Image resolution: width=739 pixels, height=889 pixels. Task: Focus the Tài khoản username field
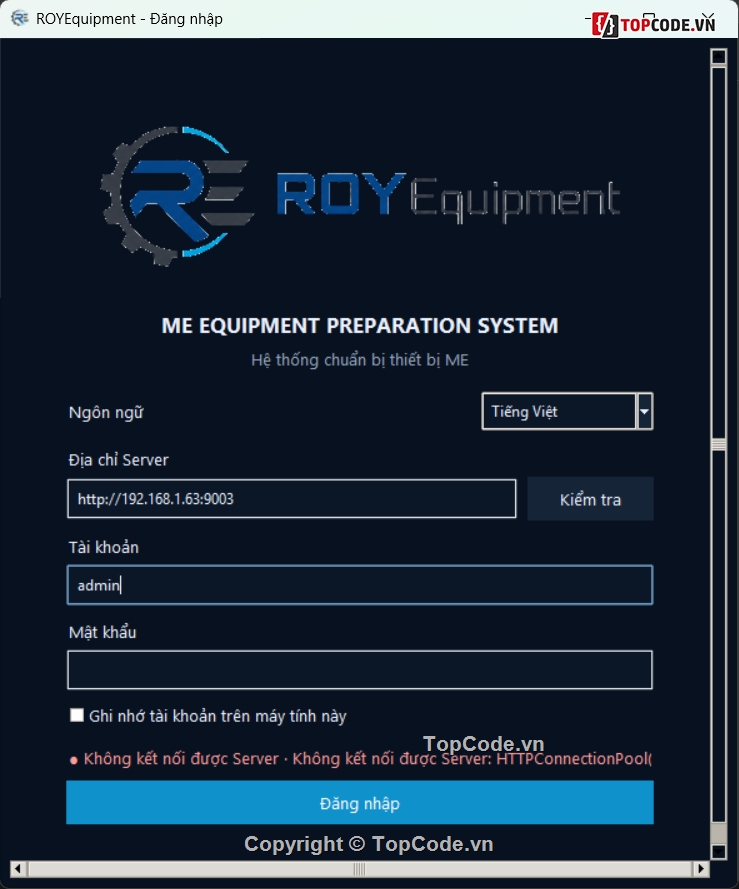tap(360, 585)
